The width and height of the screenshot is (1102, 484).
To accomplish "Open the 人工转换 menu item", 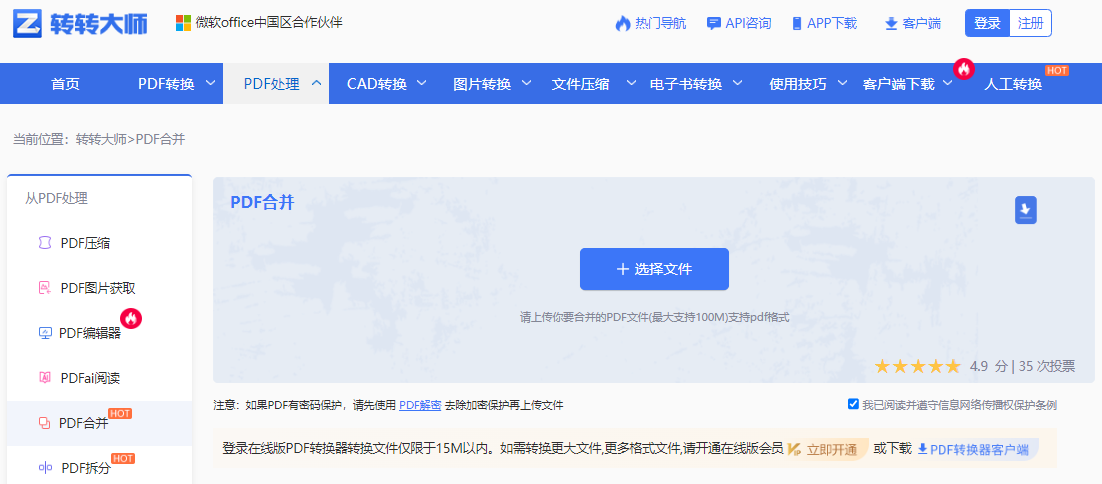I will (1013, 84).
